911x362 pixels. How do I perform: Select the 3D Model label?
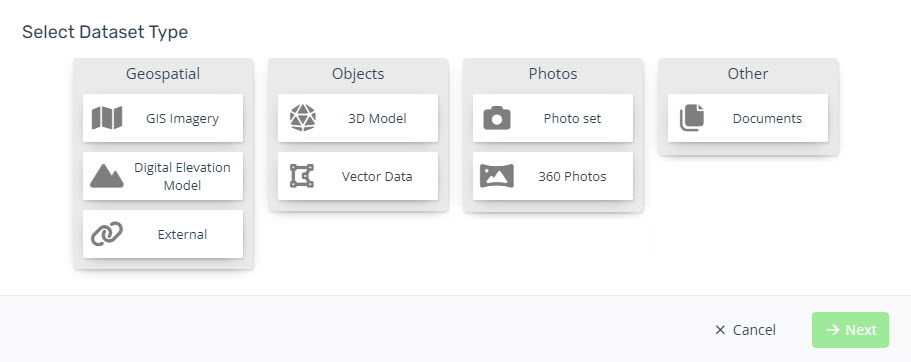[377, 119]
